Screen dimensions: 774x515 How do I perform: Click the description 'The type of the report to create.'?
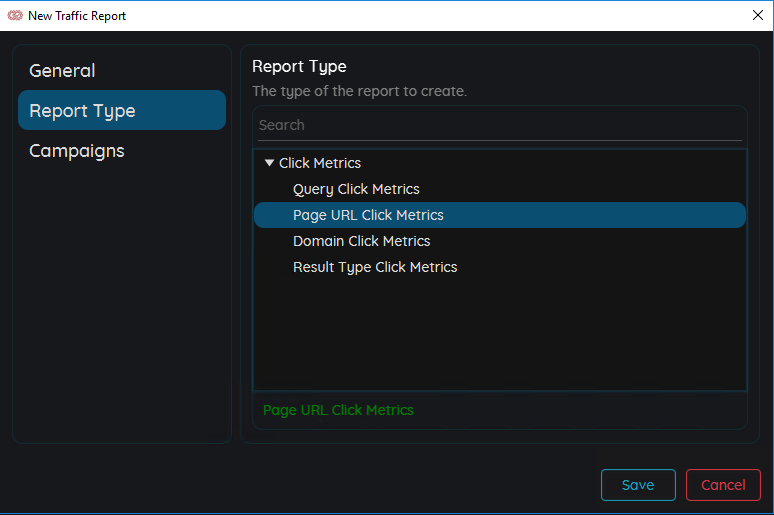tap(359, 91)
